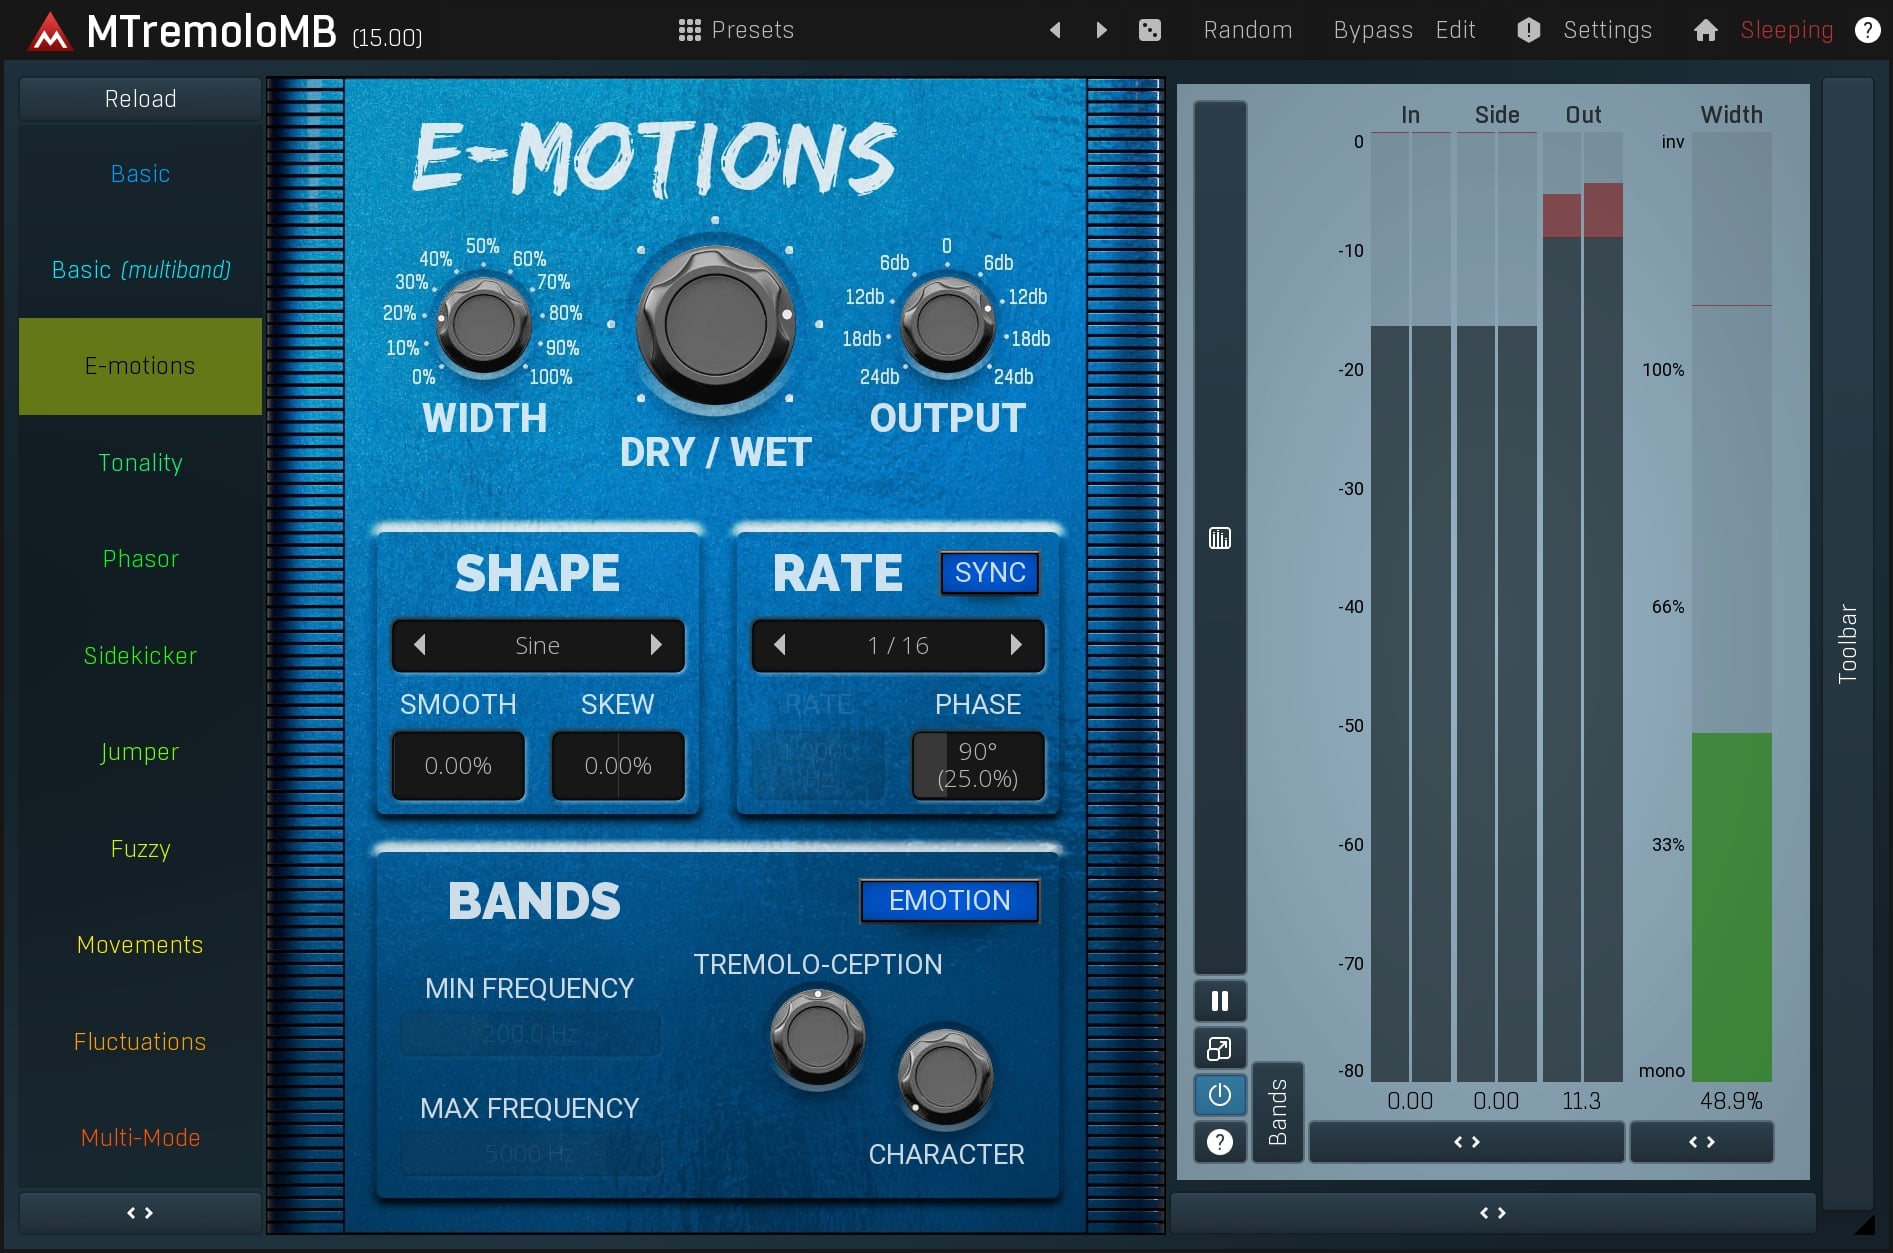Select the next Shape after Sine

656,645
